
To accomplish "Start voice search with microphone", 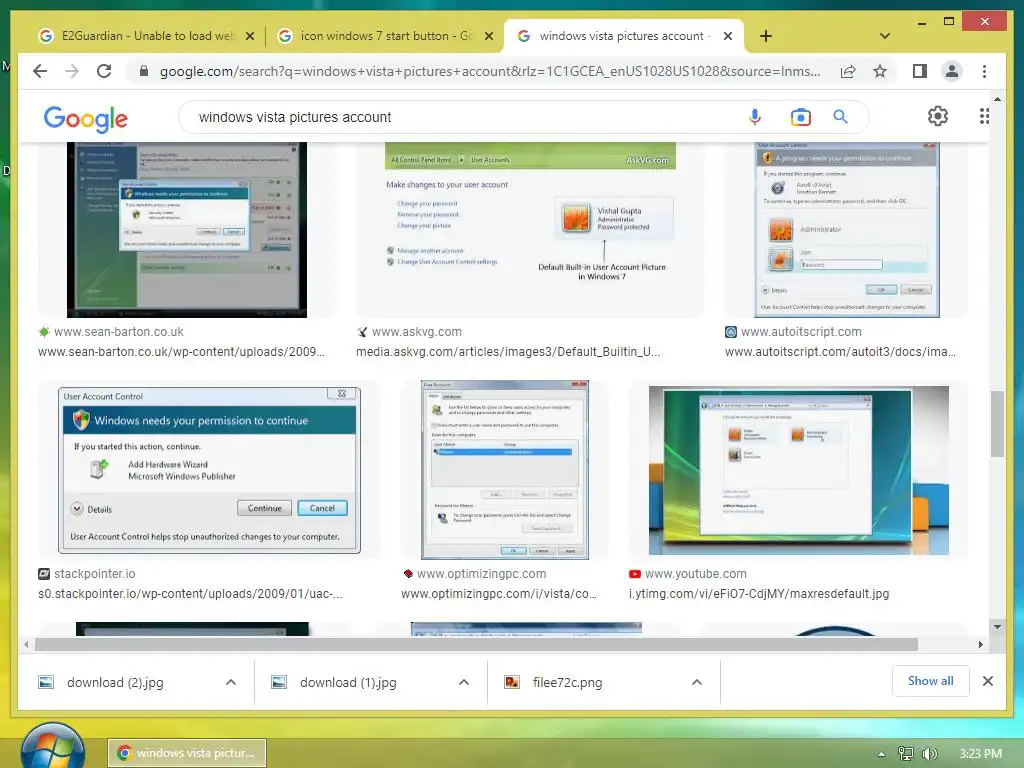I will [x=754, y=117].
